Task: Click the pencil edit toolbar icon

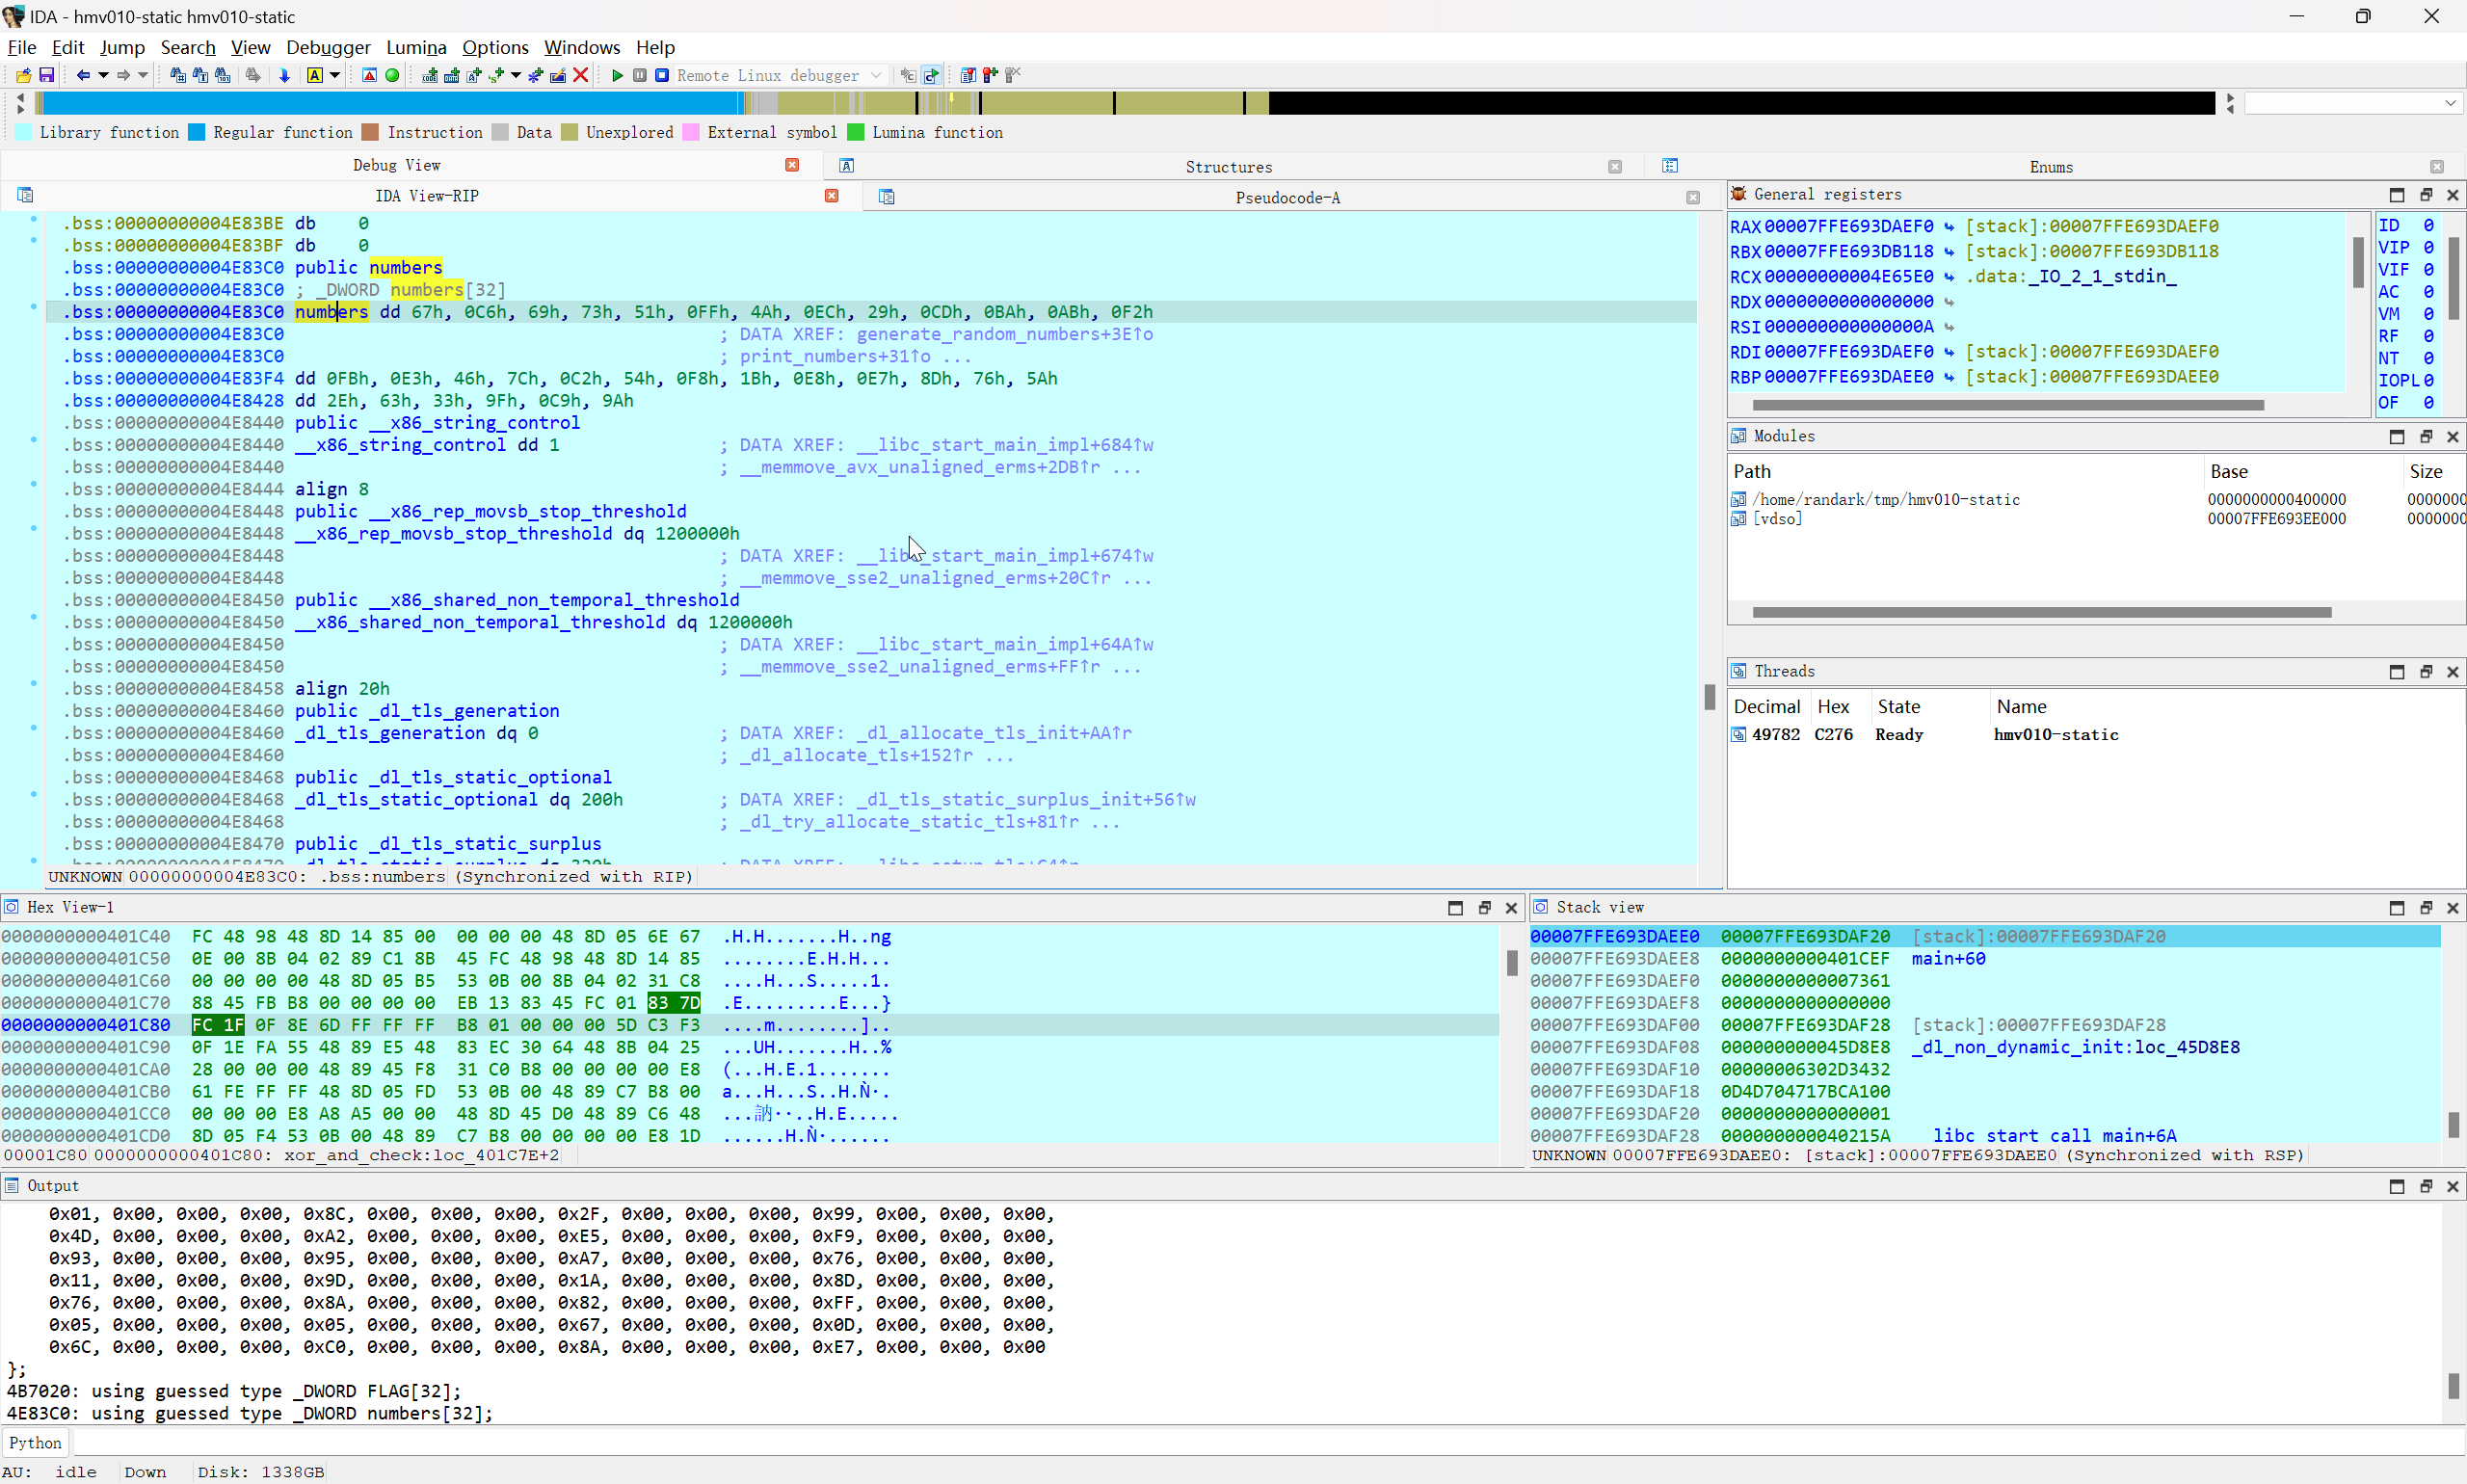Action: coord(558,75)
